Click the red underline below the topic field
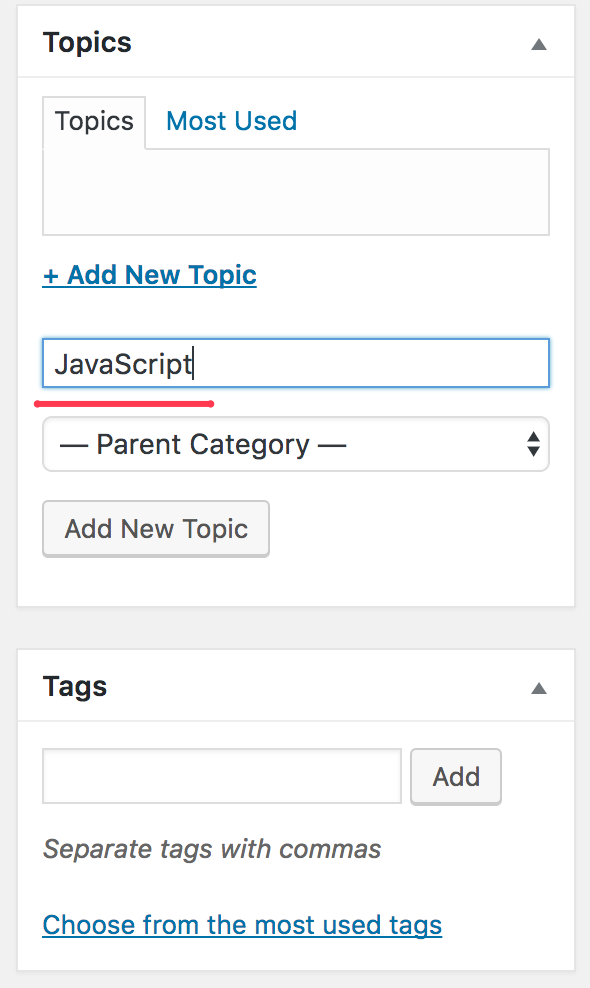 pos(124,404)
